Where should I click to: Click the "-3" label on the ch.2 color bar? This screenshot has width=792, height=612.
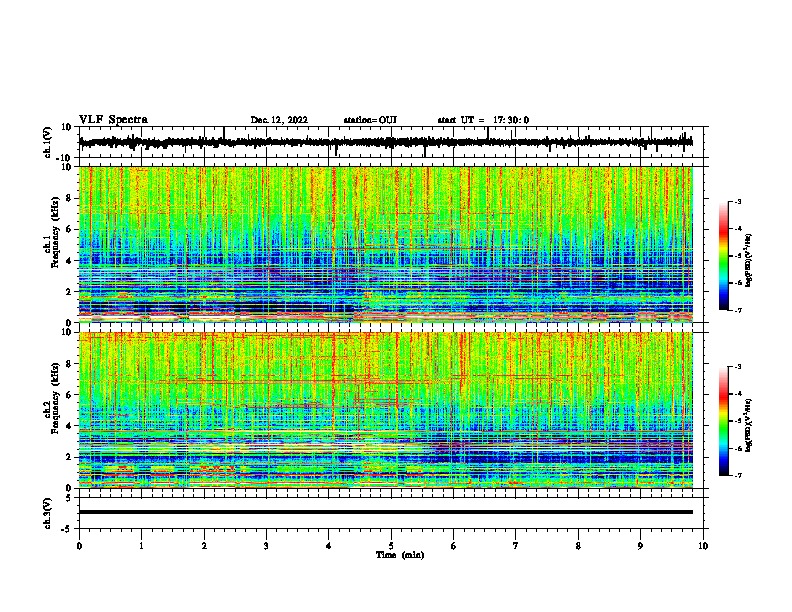[x=737, y=367]
